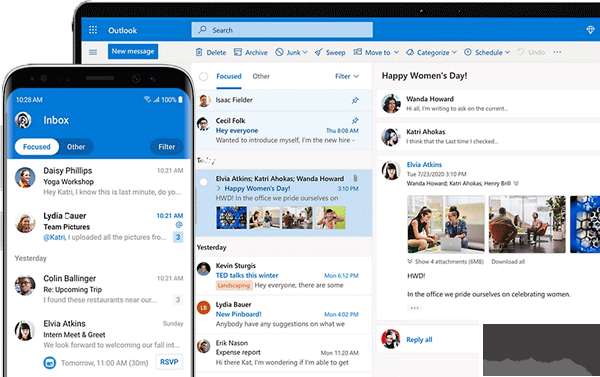600x377 pixels.
Task: Click the Sweep broom icon
Action: point(318,52)
